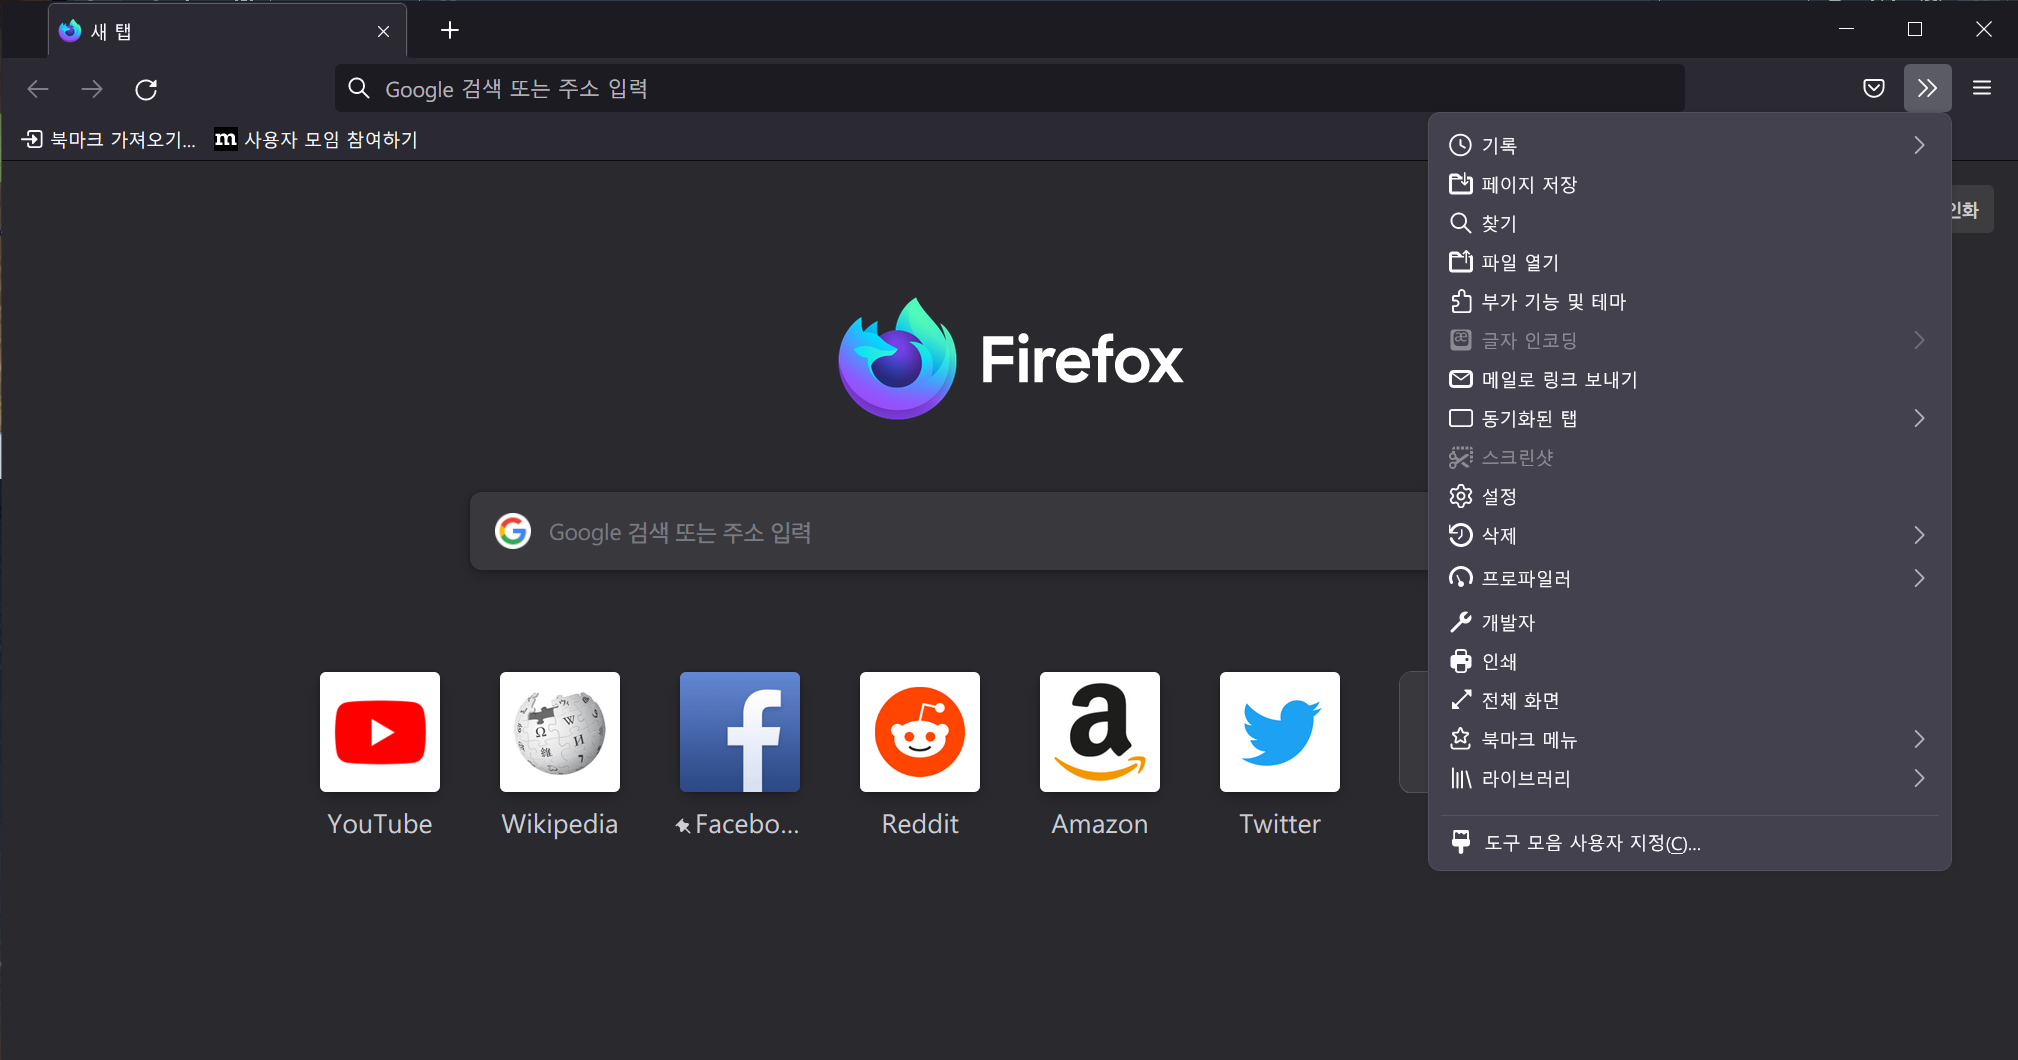Expand the 프로파일러 submenu chevron
This screenshot has width=2018, height=1060.
pyautogui.click(x=1919, y=578)
